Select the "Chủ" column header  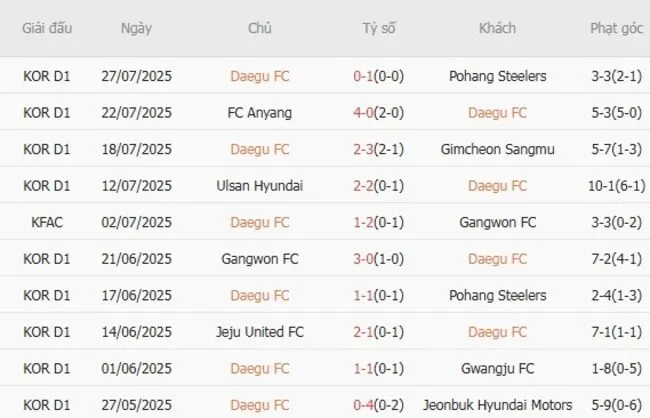coord(260,28)
